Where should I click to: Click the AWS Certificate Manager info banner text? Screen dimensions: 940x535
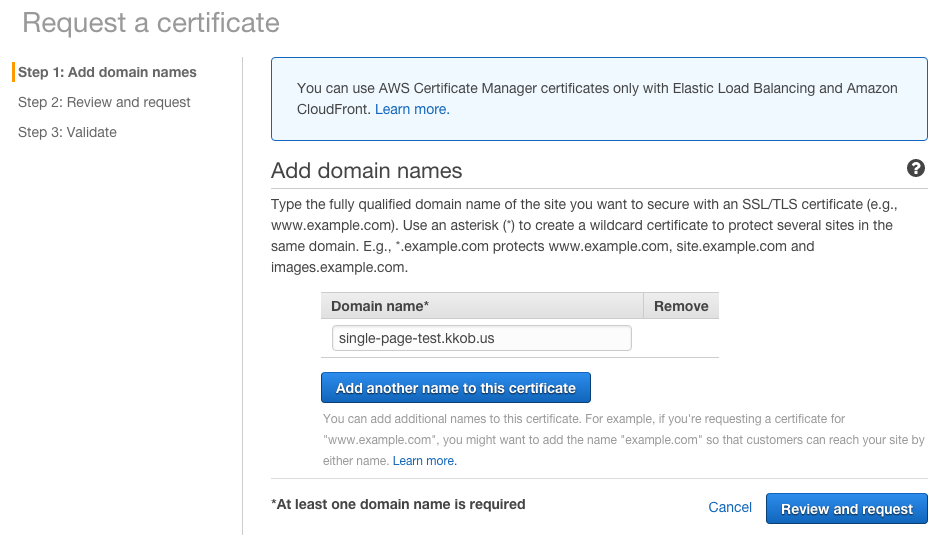click(x=597, y=89)
